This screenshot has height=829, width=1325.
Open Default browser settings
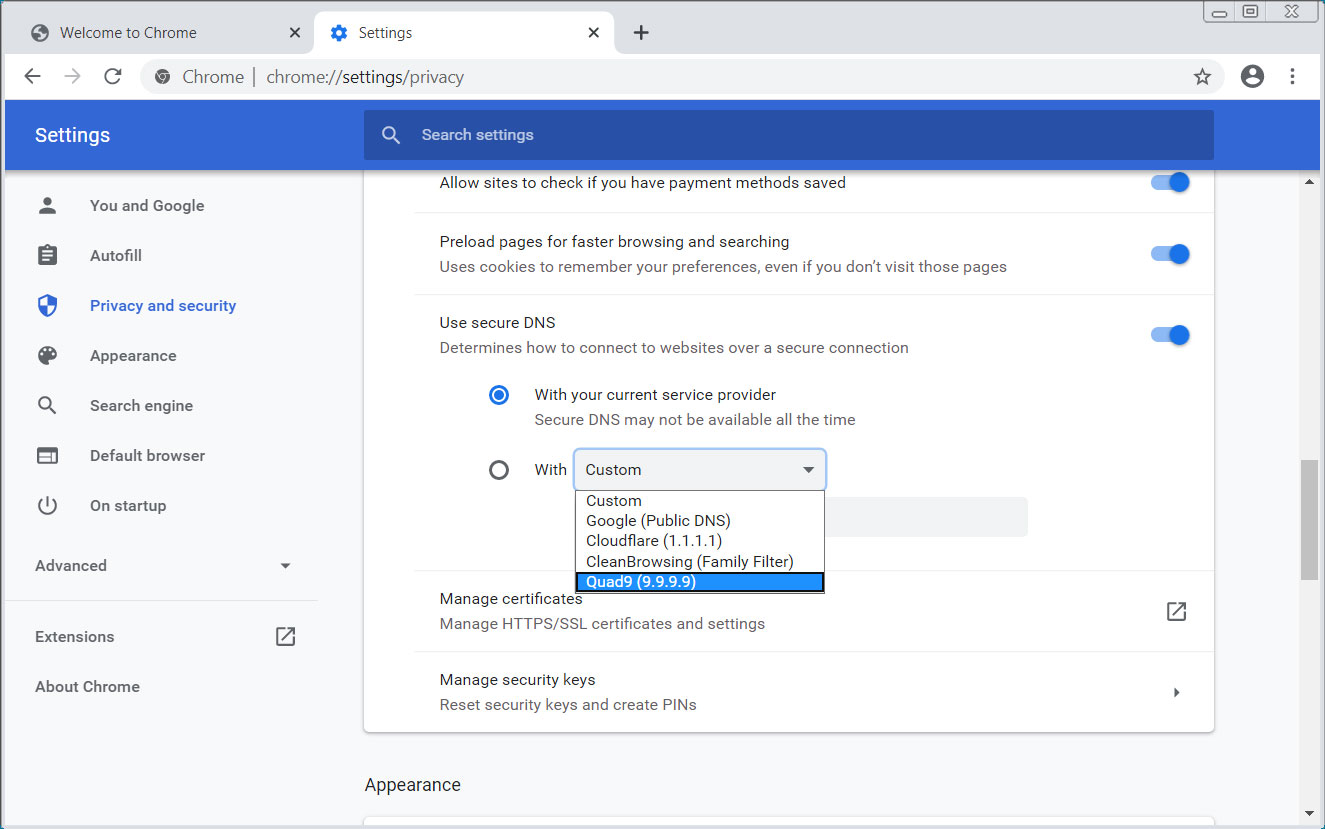[147, 455]
